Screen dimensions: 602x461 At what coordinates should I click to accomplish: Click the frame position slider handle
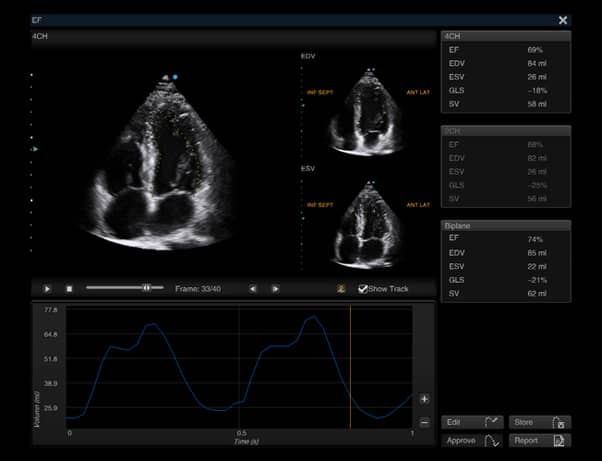coord(147,288)
